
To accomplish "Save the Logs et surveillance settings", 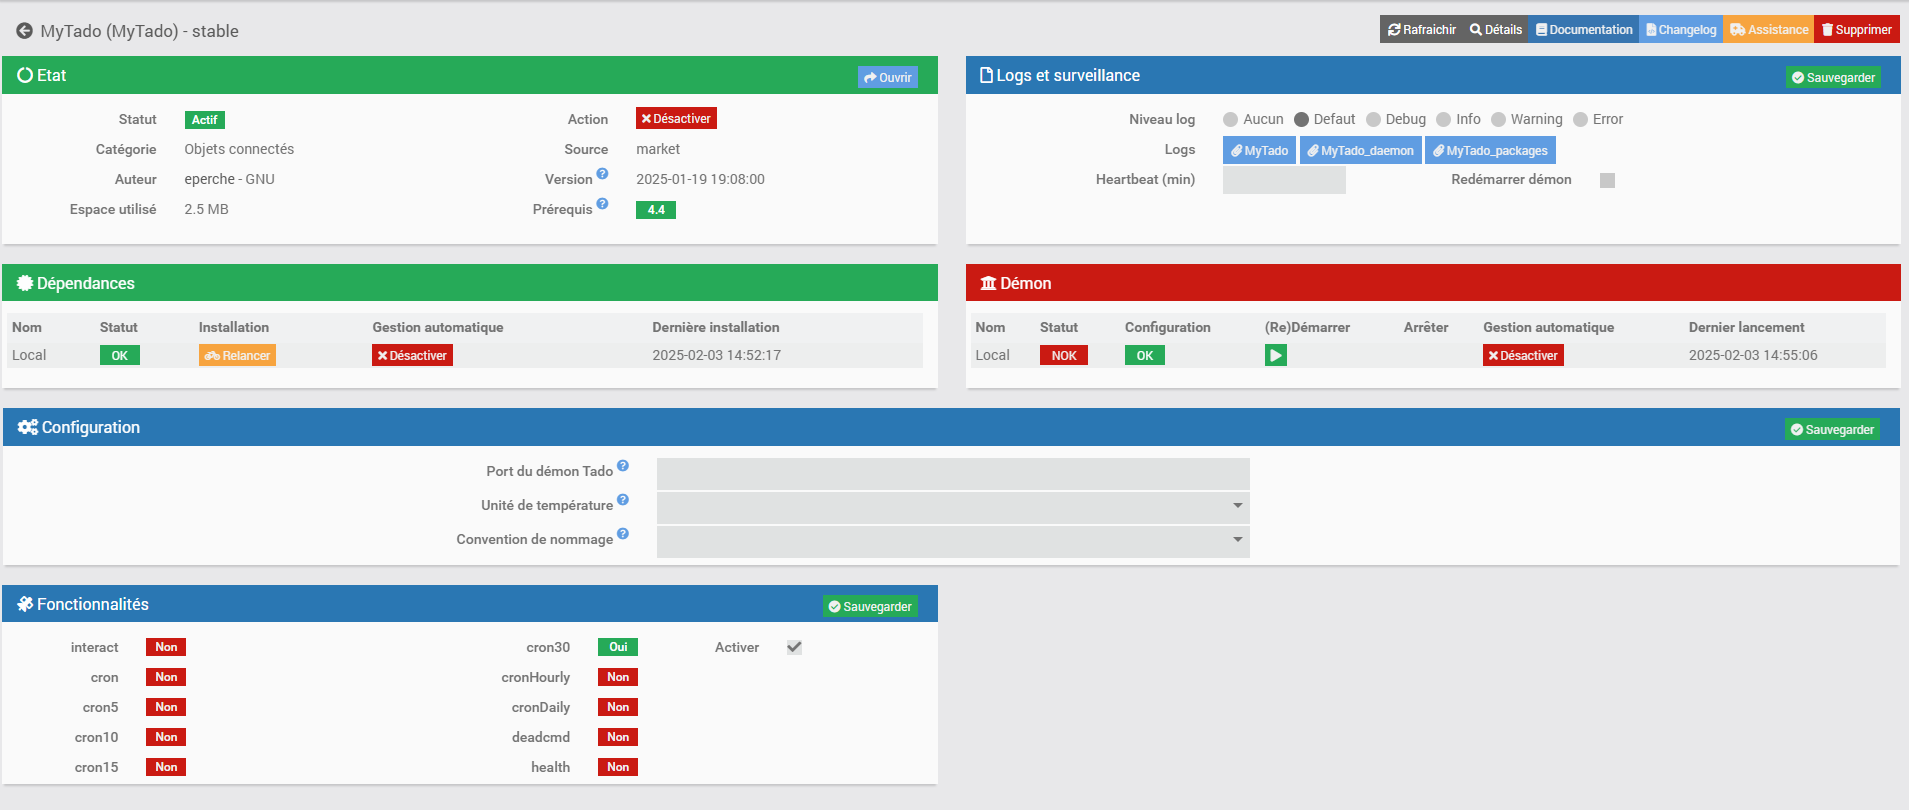I will click(1833, 77).
